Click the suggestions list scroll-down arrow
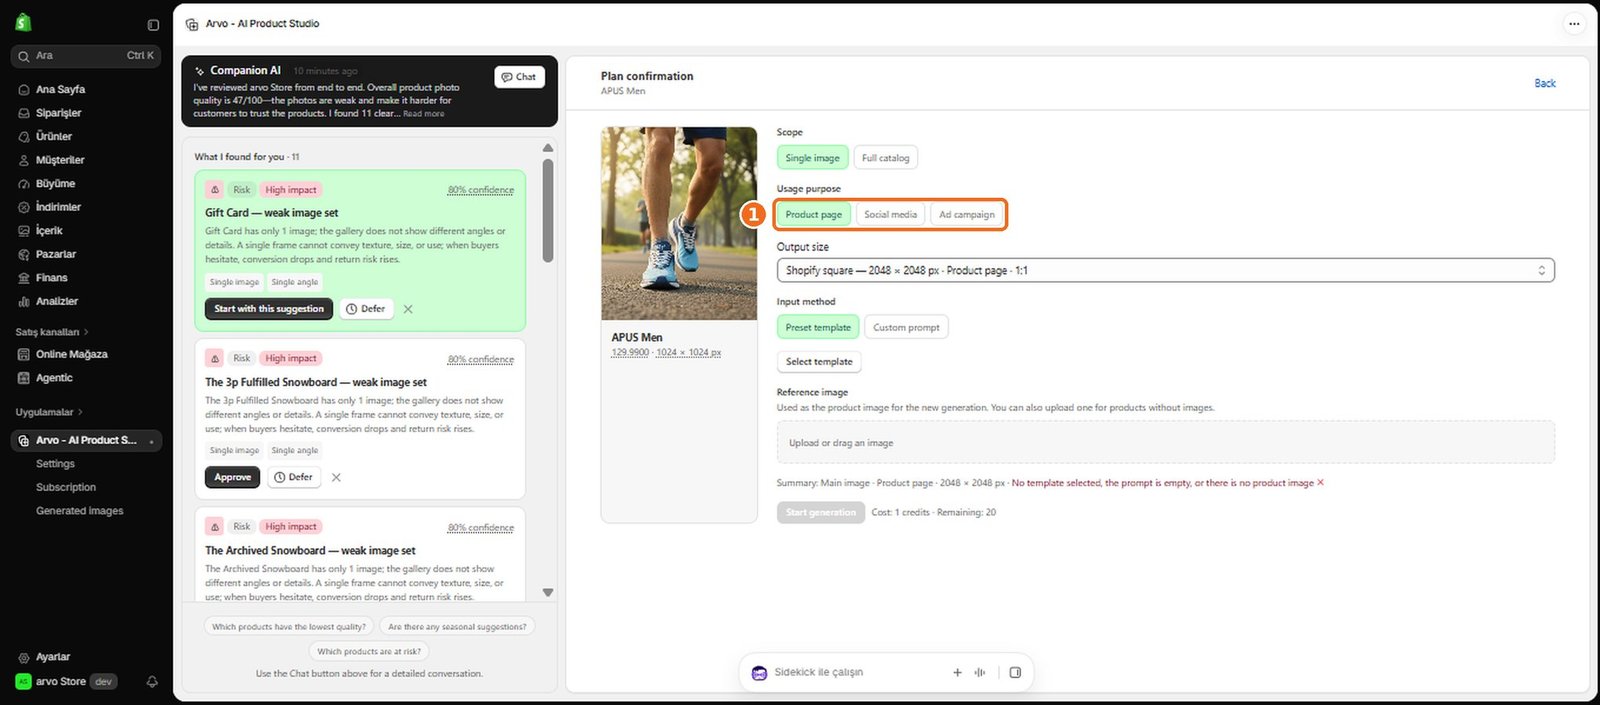 pyautogui.click(x=548, y=593)
